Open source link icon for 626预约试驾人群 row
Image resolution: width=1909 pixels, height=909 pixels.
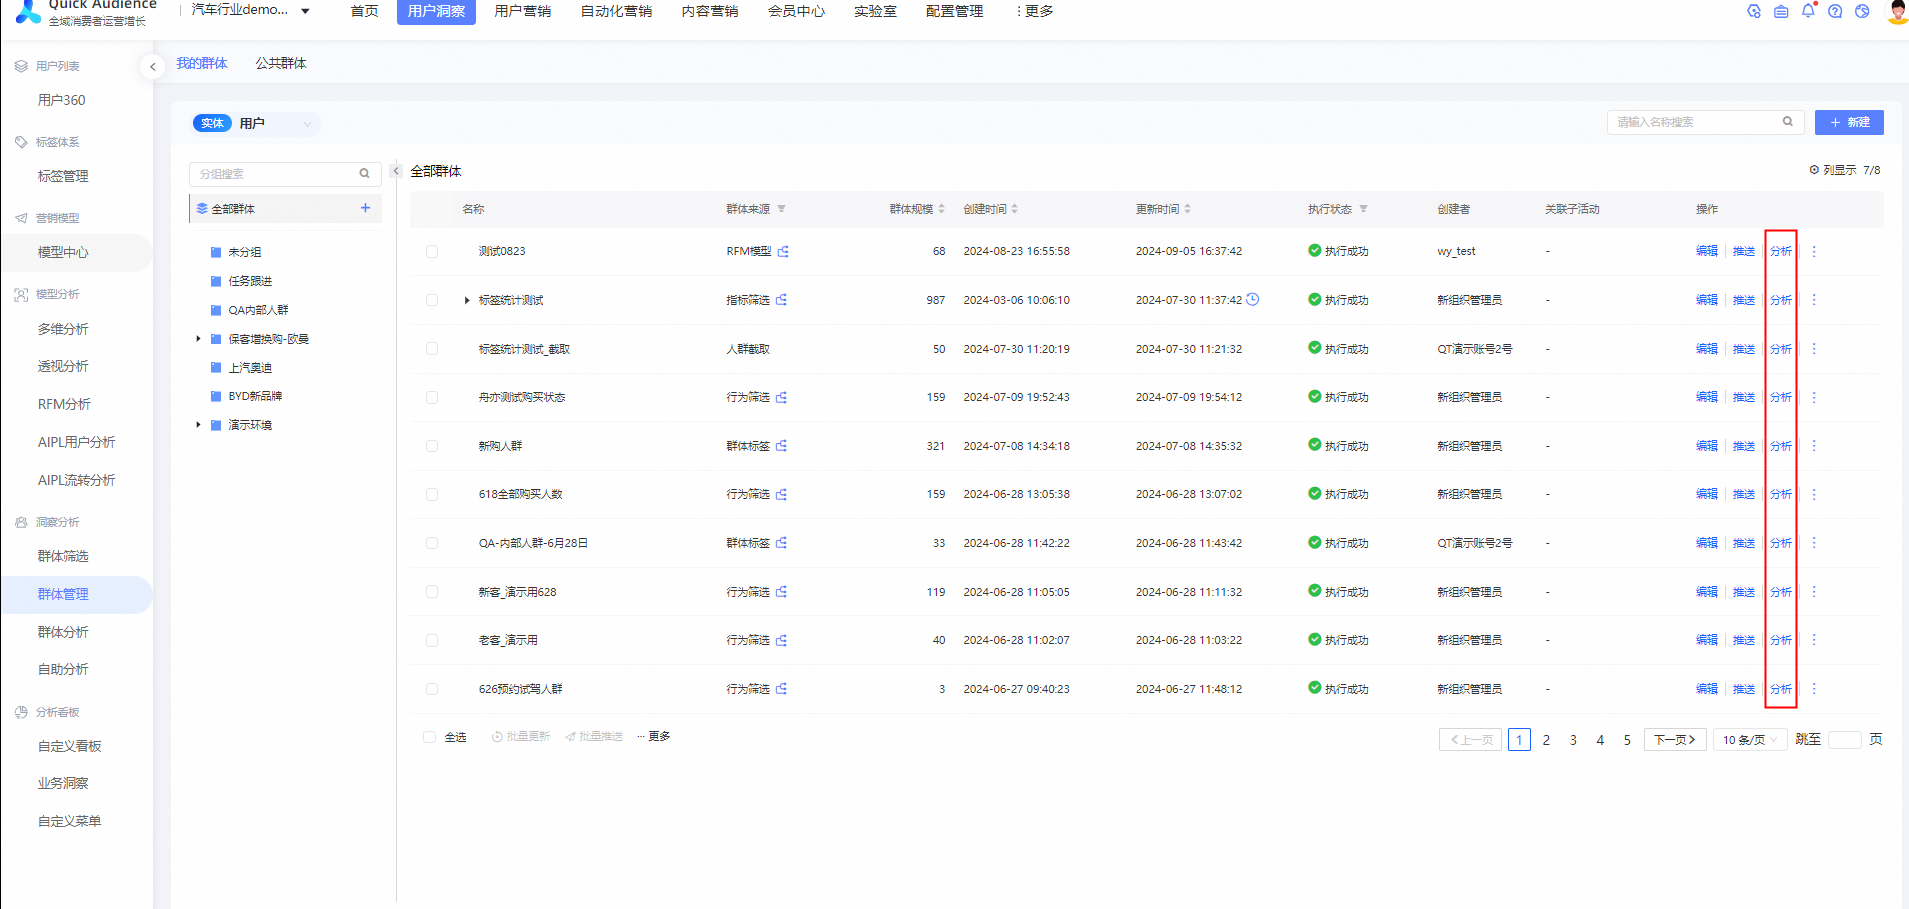tap(781, 689)
